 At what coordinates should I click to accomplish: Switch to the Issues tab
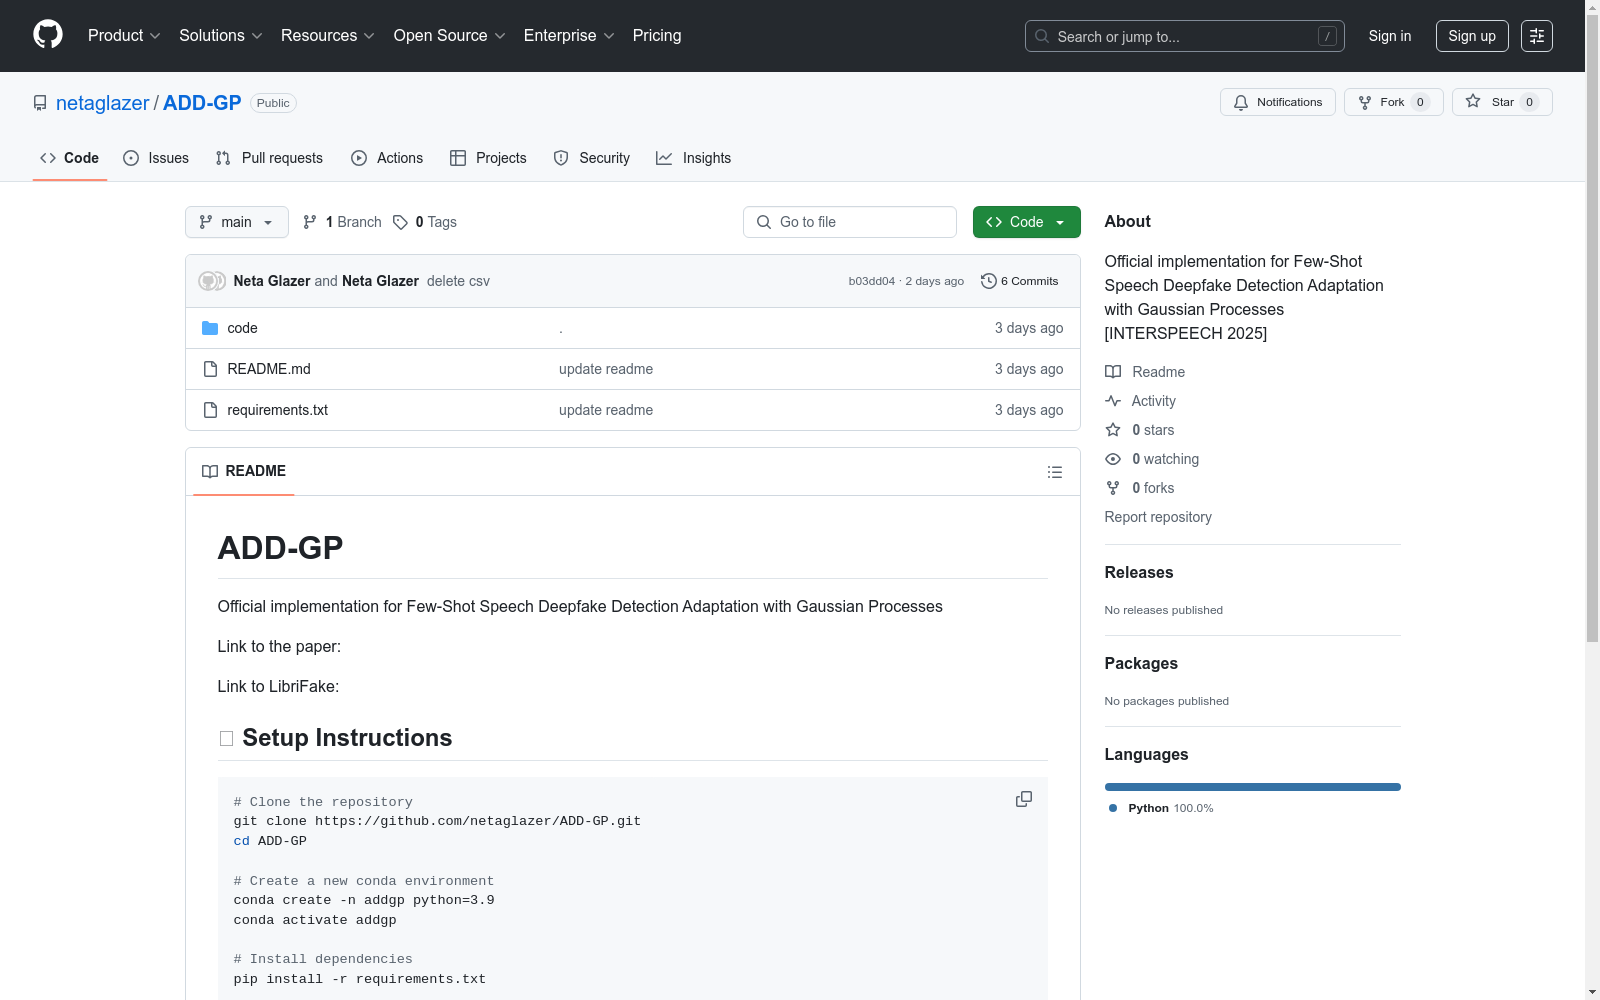coord(156,158)
